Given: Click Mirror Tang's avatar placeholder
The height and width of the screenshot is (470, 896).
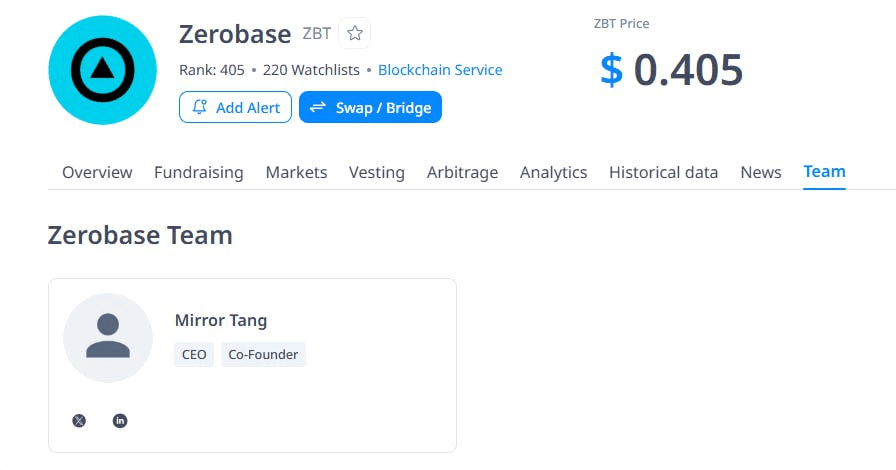Looking at the screenshot, I should point(108,338).
